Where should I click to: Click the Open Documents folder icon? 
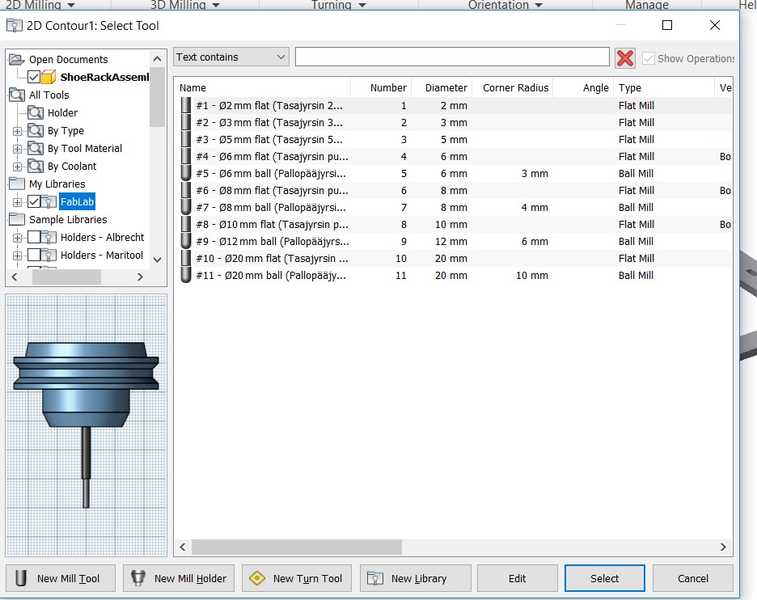point(17,59)
